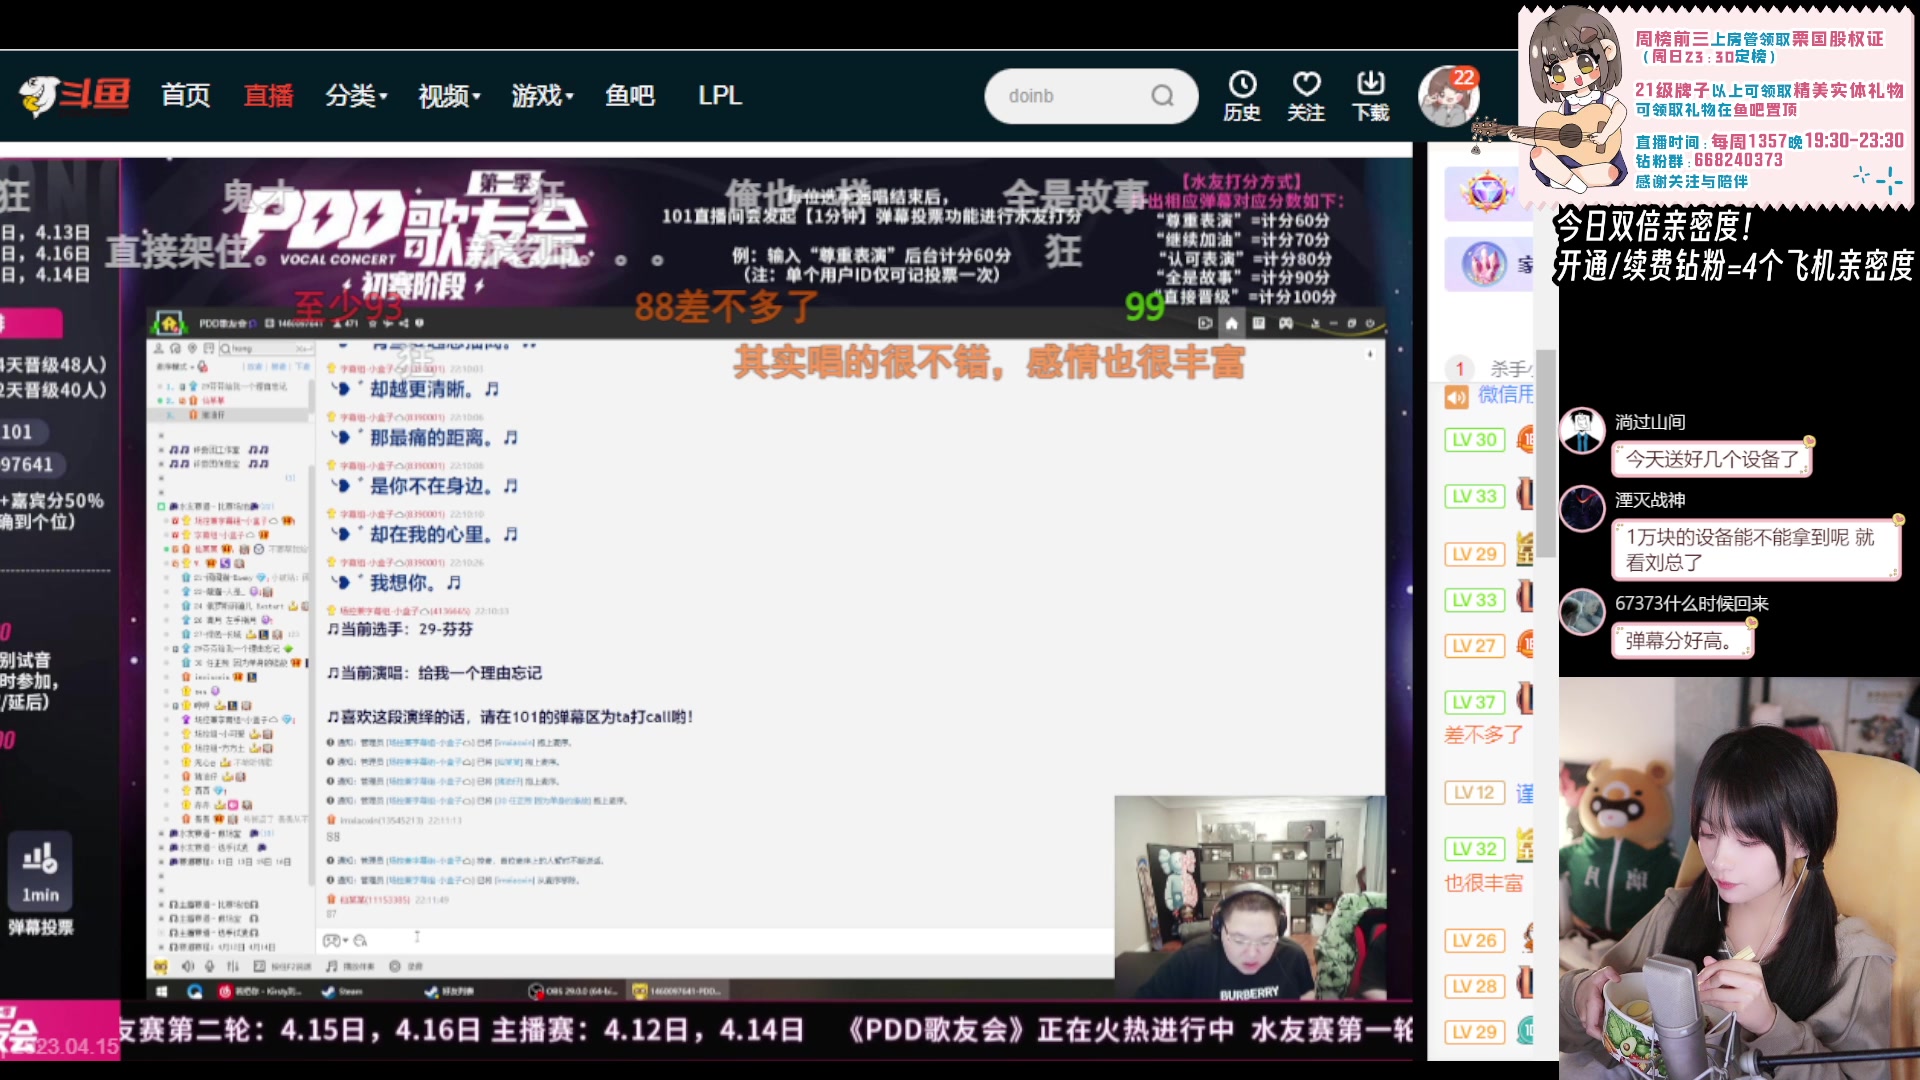This screenshot has width=1920, height=1080.
Task: Click the chat panel scrollbar
Action: coord(1546,452)
